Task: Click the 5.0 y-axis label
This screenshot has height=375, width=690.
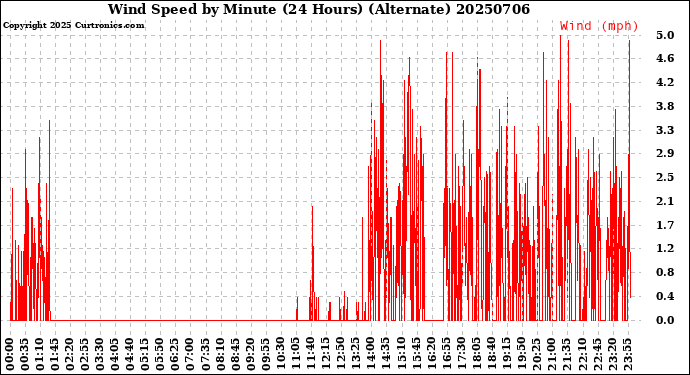Action: [x=665, y=35]
